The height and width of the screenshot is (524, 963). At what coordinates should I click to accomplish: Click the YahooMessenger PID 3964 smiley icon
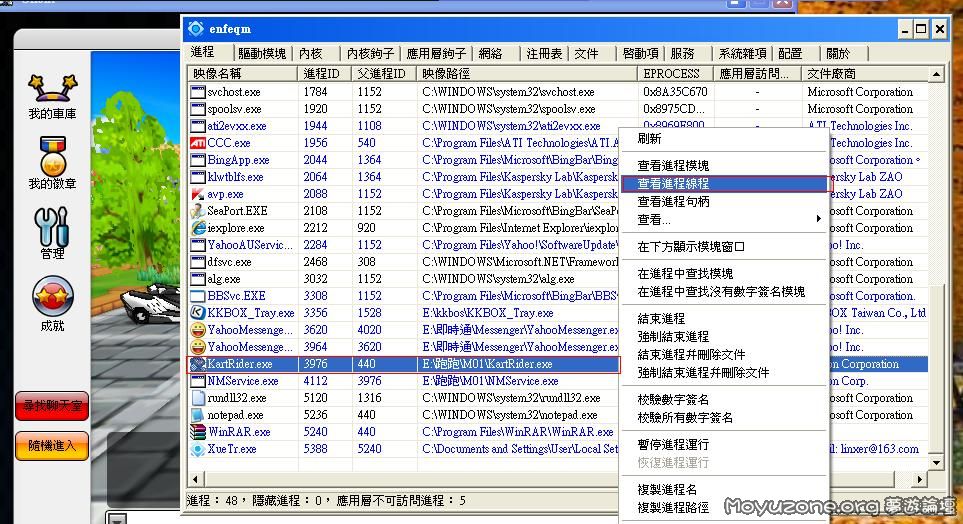[x=198, y=347]
